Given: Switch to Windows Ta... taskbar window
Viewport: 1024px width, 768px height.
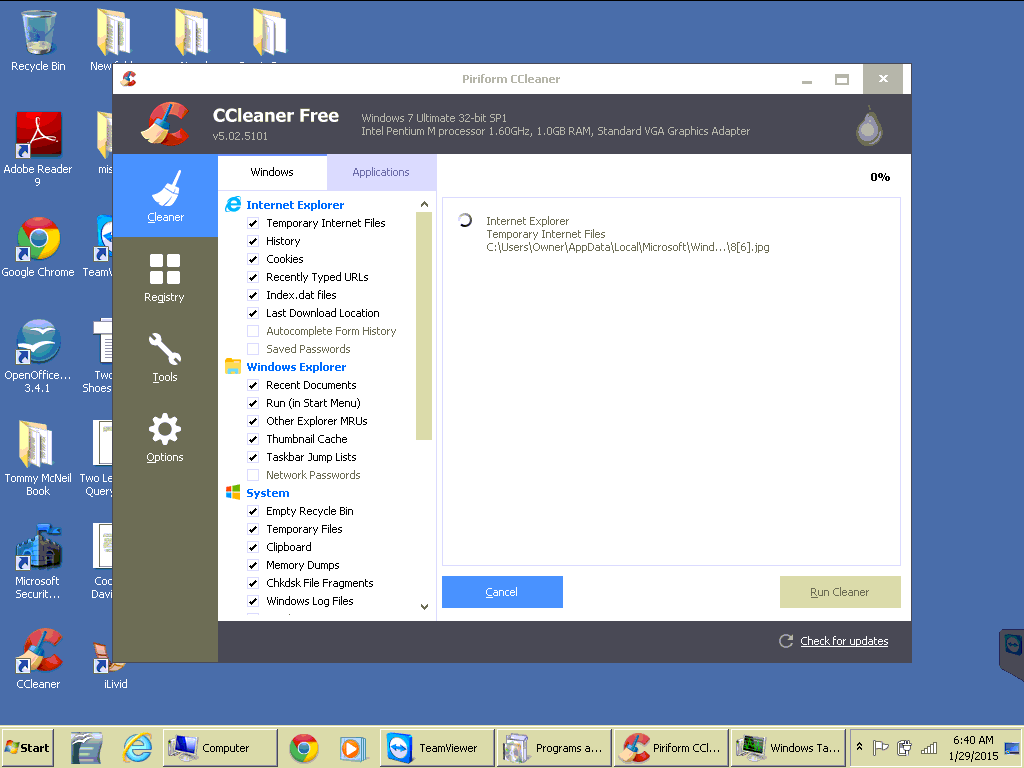Looking at the screenshot, I should (788, 748).
